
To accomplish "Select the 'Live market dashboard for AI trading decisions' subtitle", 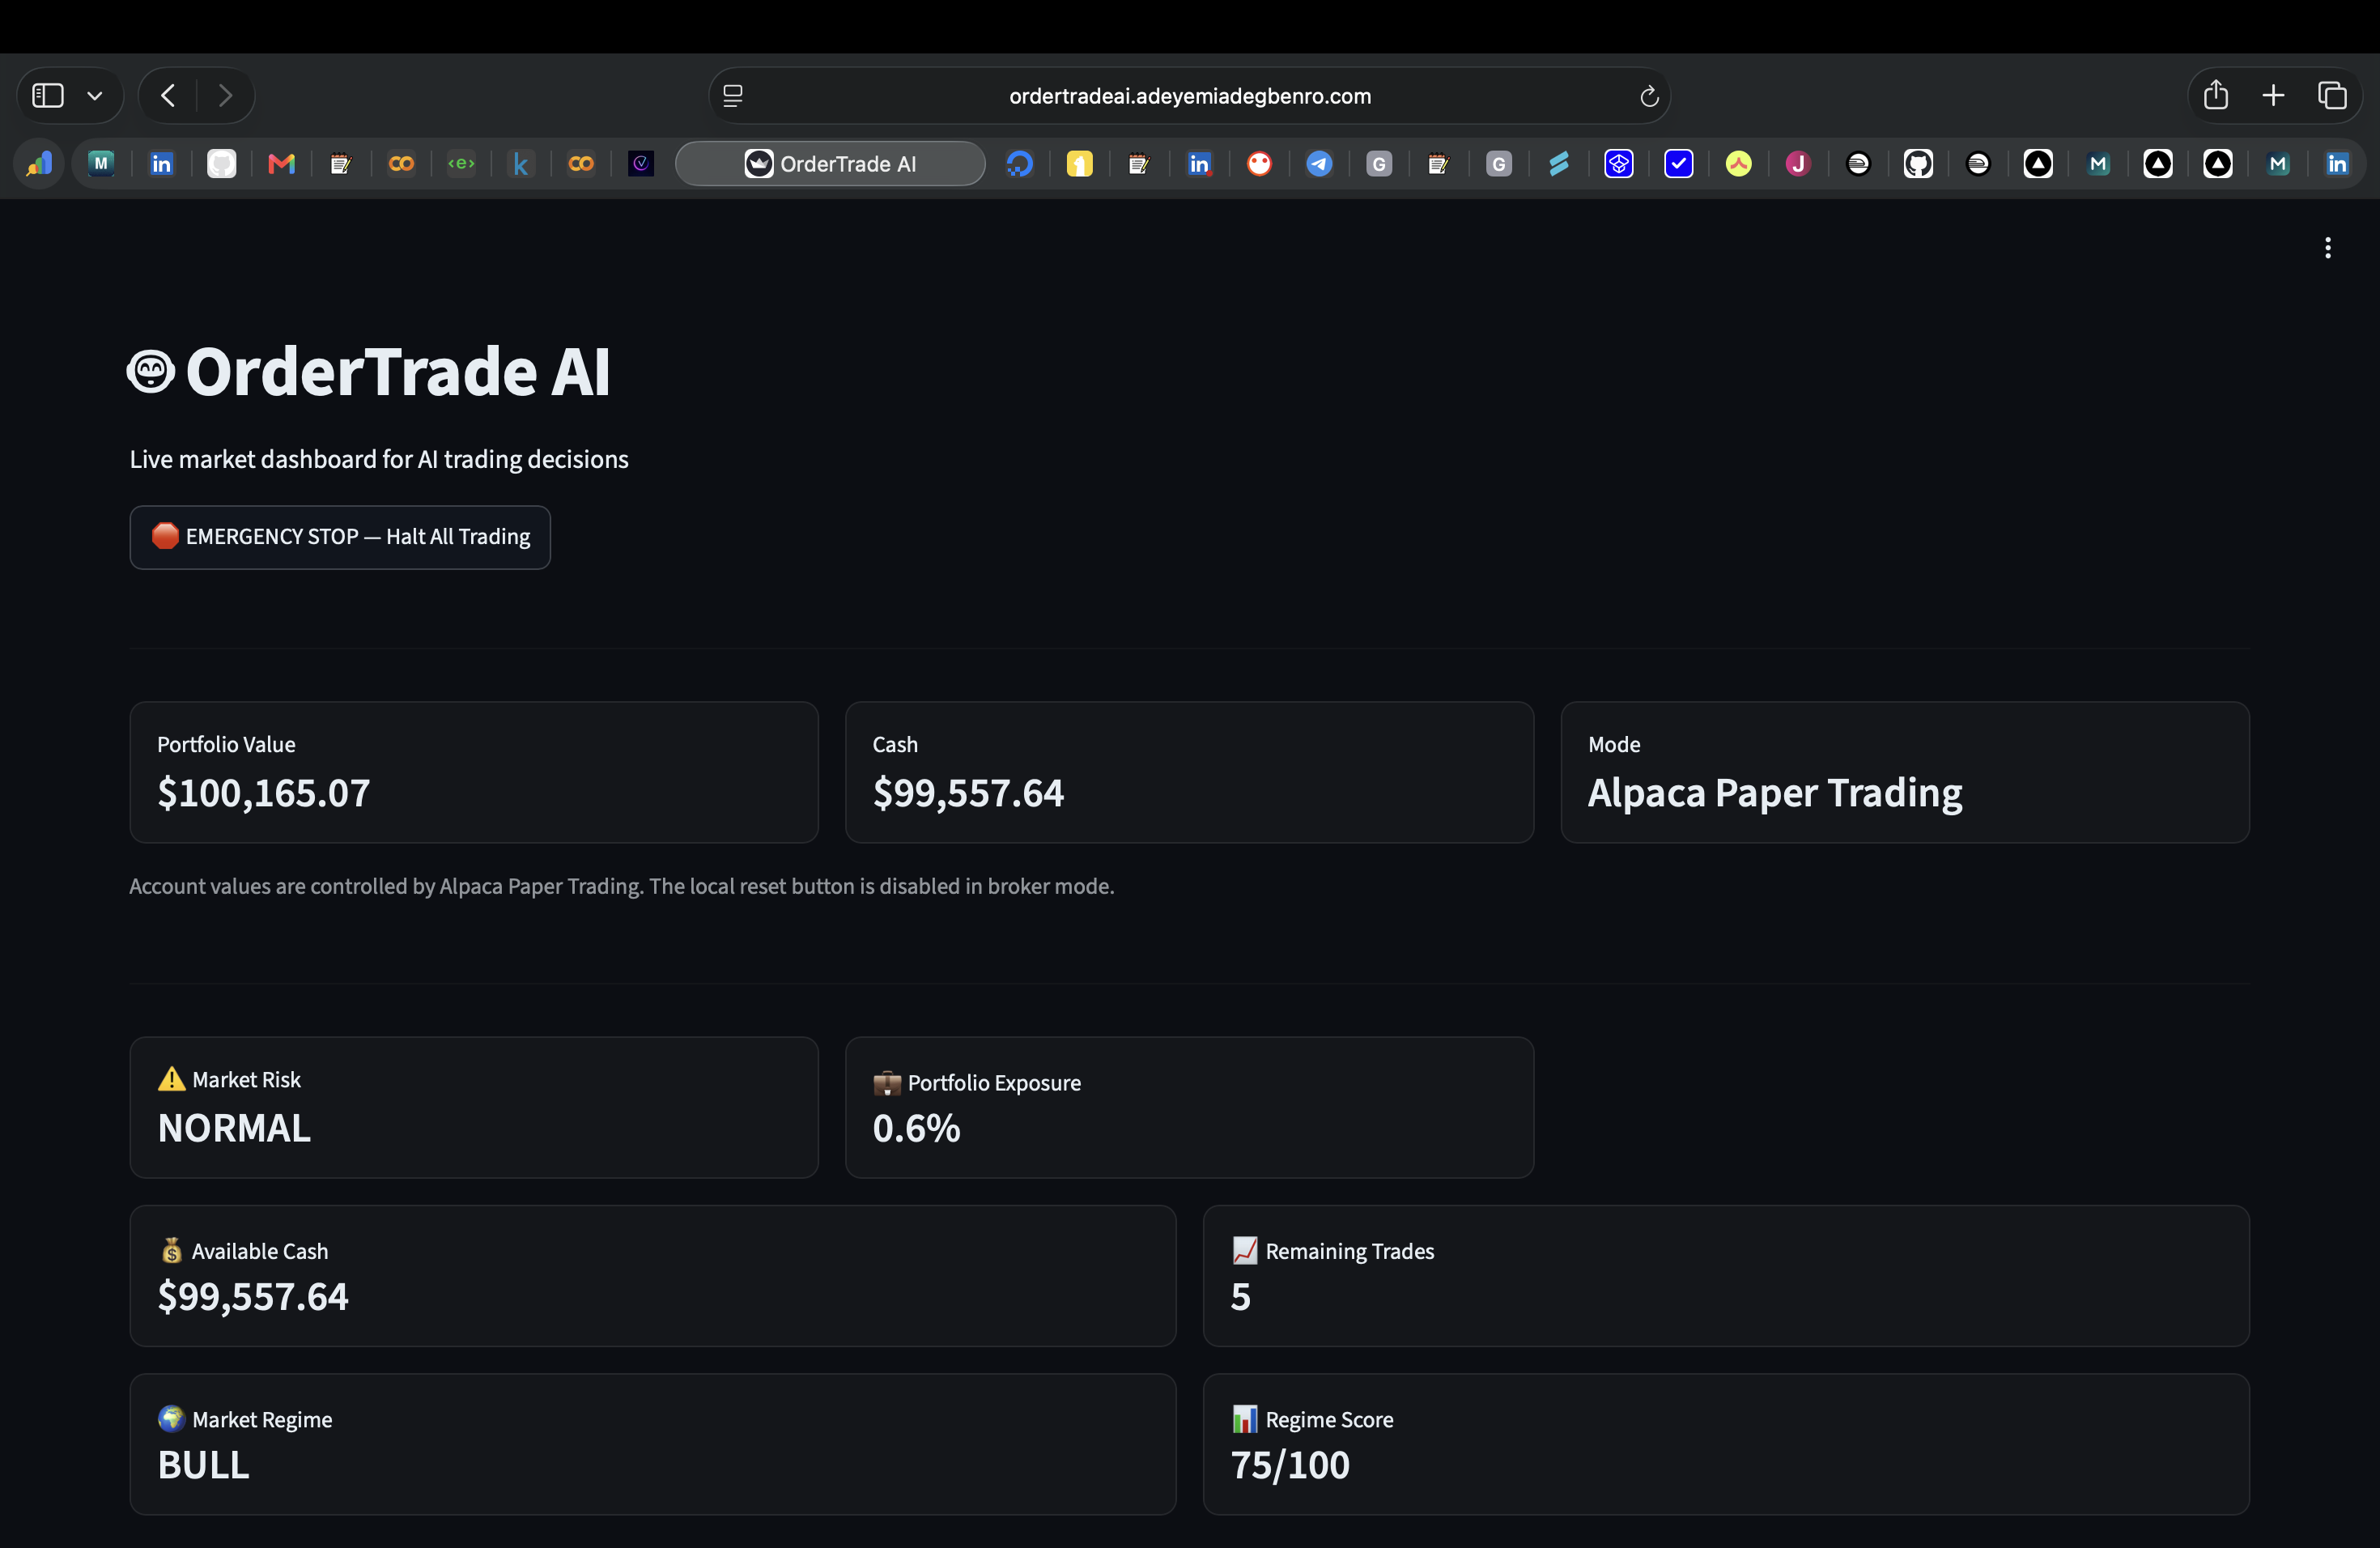I will pos(379,459).
